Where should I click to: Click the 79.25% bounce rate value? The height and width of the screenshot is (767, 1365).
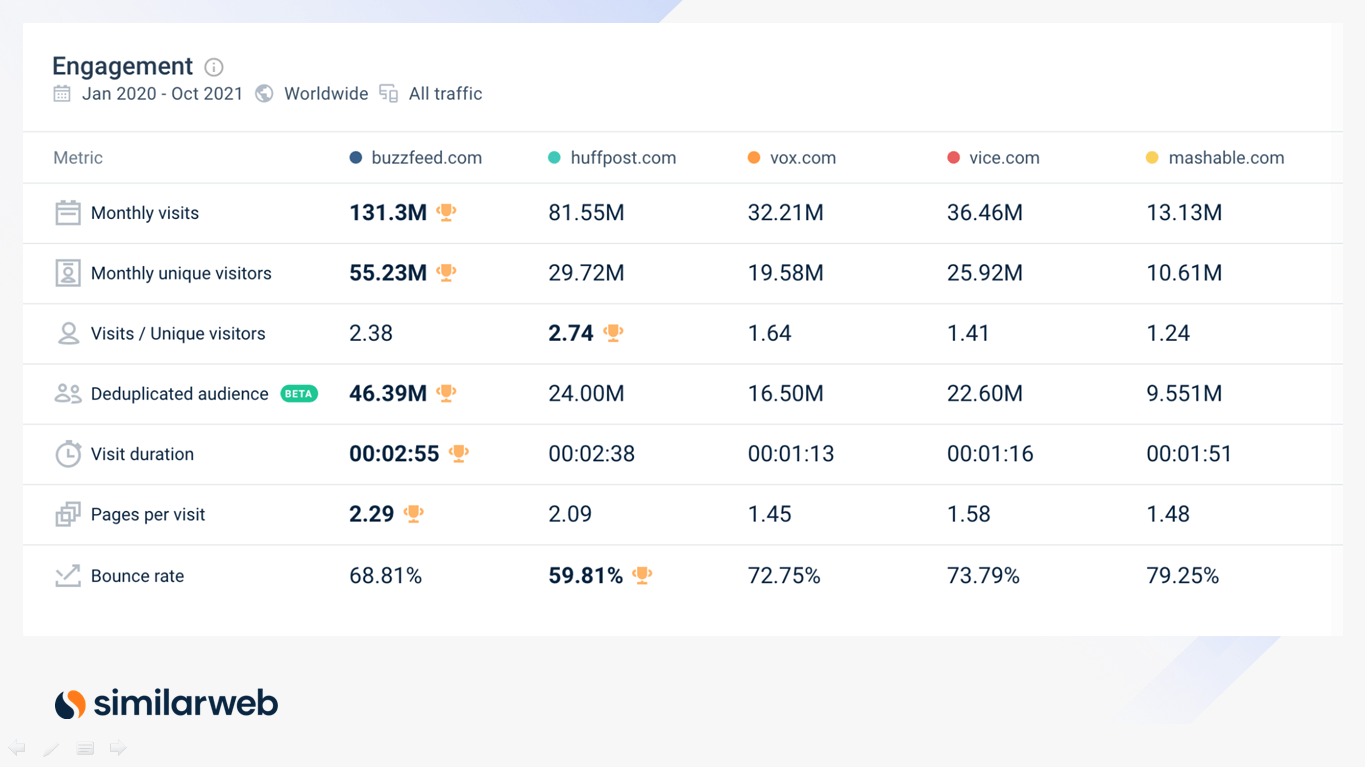coord(1183,576)
